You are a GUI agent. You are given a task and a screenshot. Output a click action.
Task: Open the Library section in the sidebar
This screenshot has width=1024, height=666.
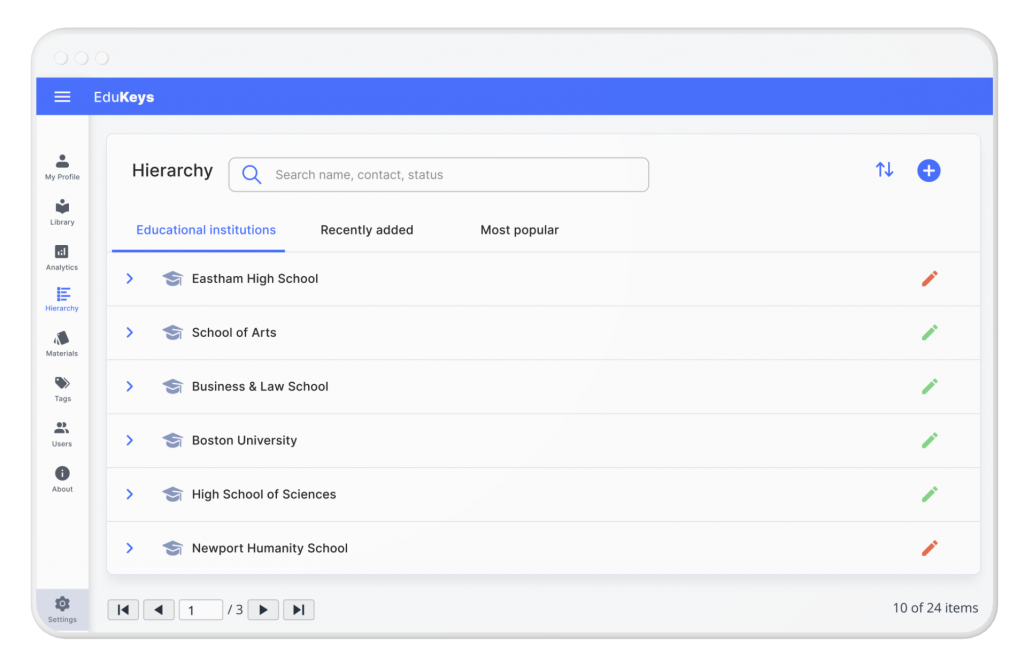(61, 210)
